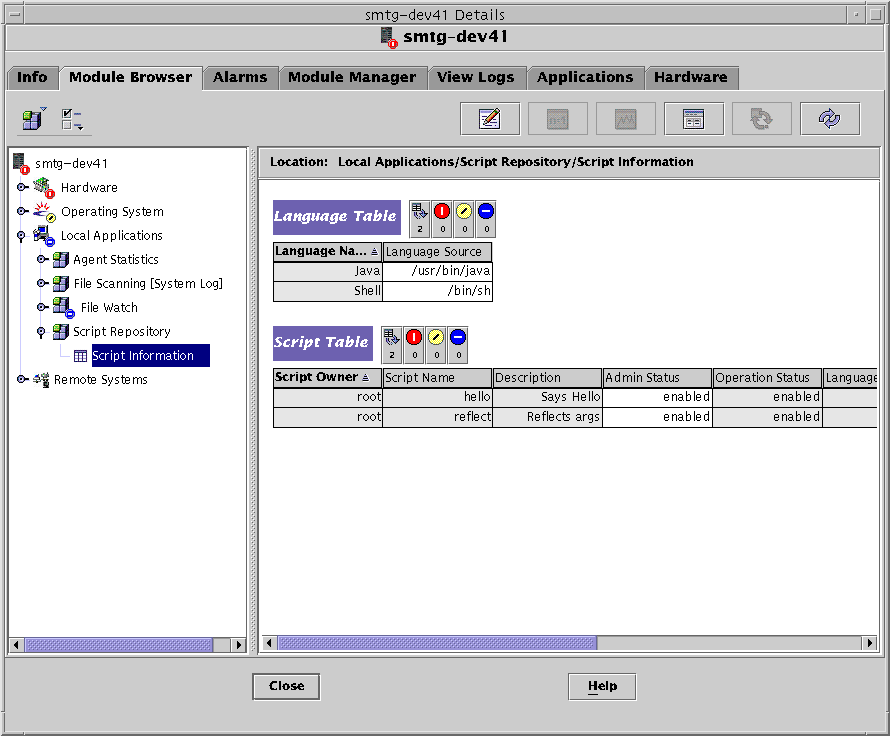The width and height of the screenshot is (890, 736).
Task: Click the disabled graph chart toolbar button
Action: (x=625, y=119)
